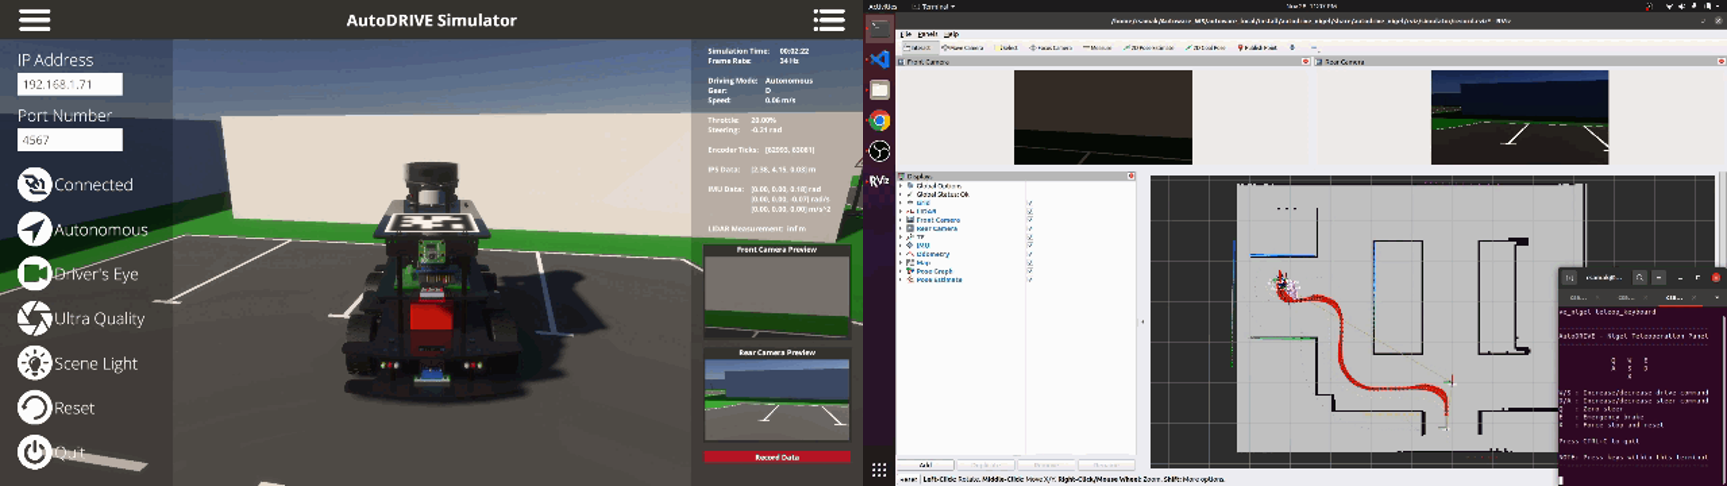Click the Add button in Displays panel

point(925,465)
